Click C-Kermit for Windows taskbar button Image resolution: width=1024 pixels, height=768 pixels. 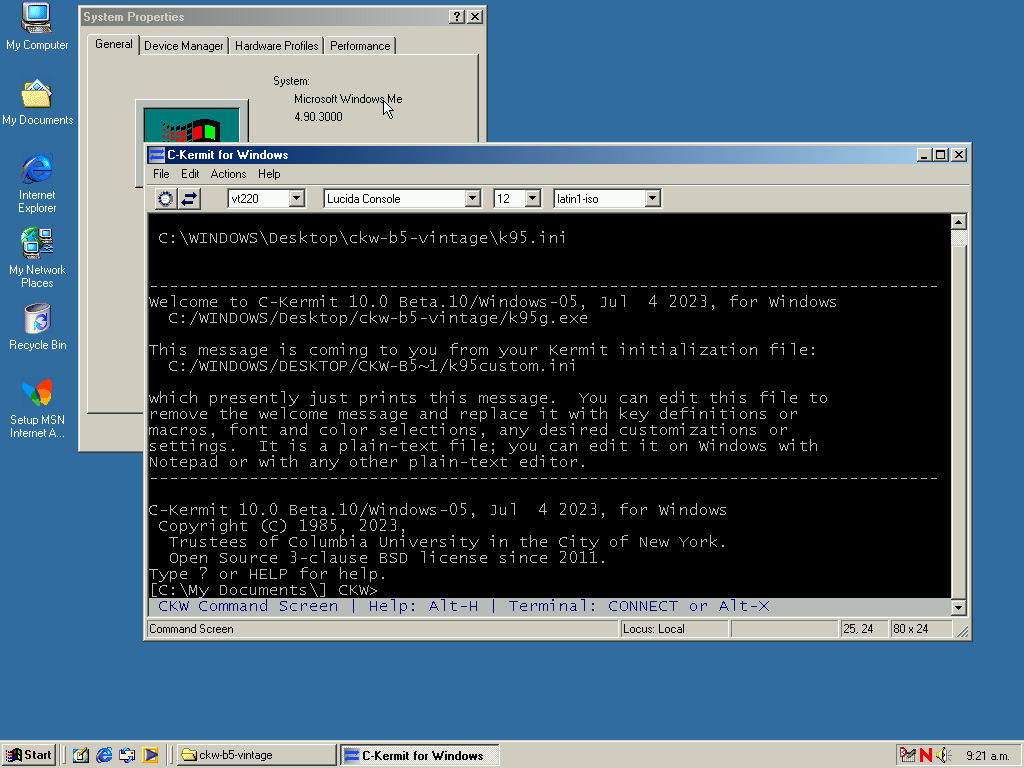click(420, 755)
